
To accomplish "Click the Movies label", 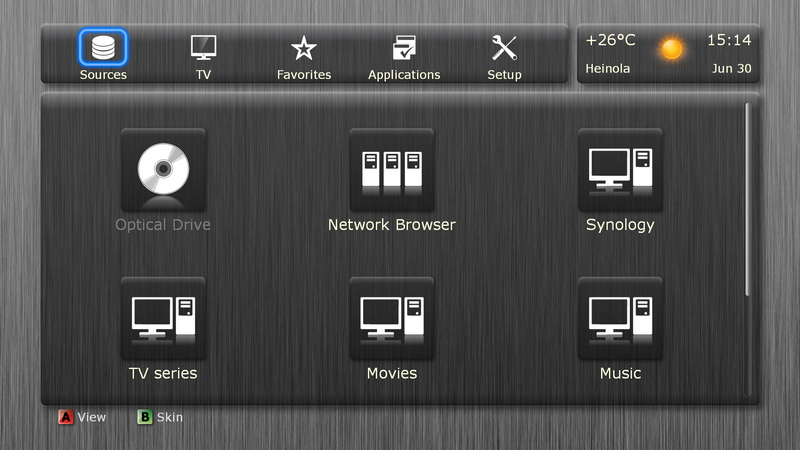I will [x=392, y=373].
